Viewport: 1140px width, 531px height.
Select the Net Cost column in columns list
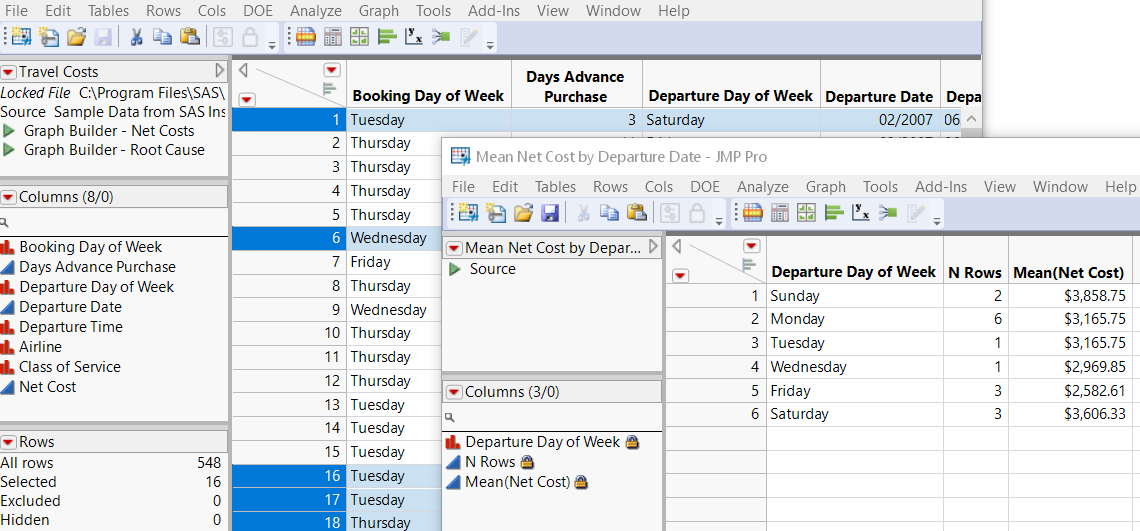(47, 387)
